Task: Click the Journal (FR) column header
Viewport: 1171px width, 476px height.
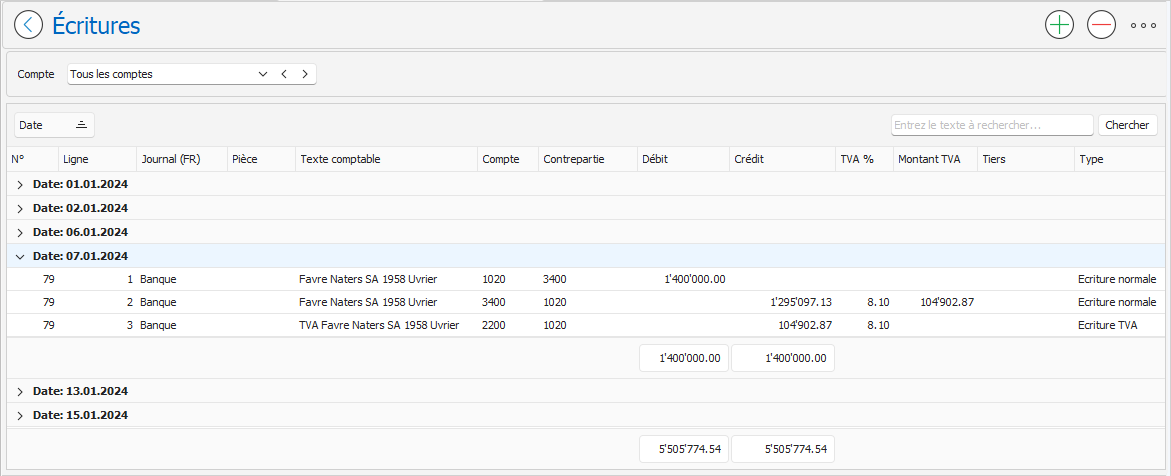Action: point(181,159)
